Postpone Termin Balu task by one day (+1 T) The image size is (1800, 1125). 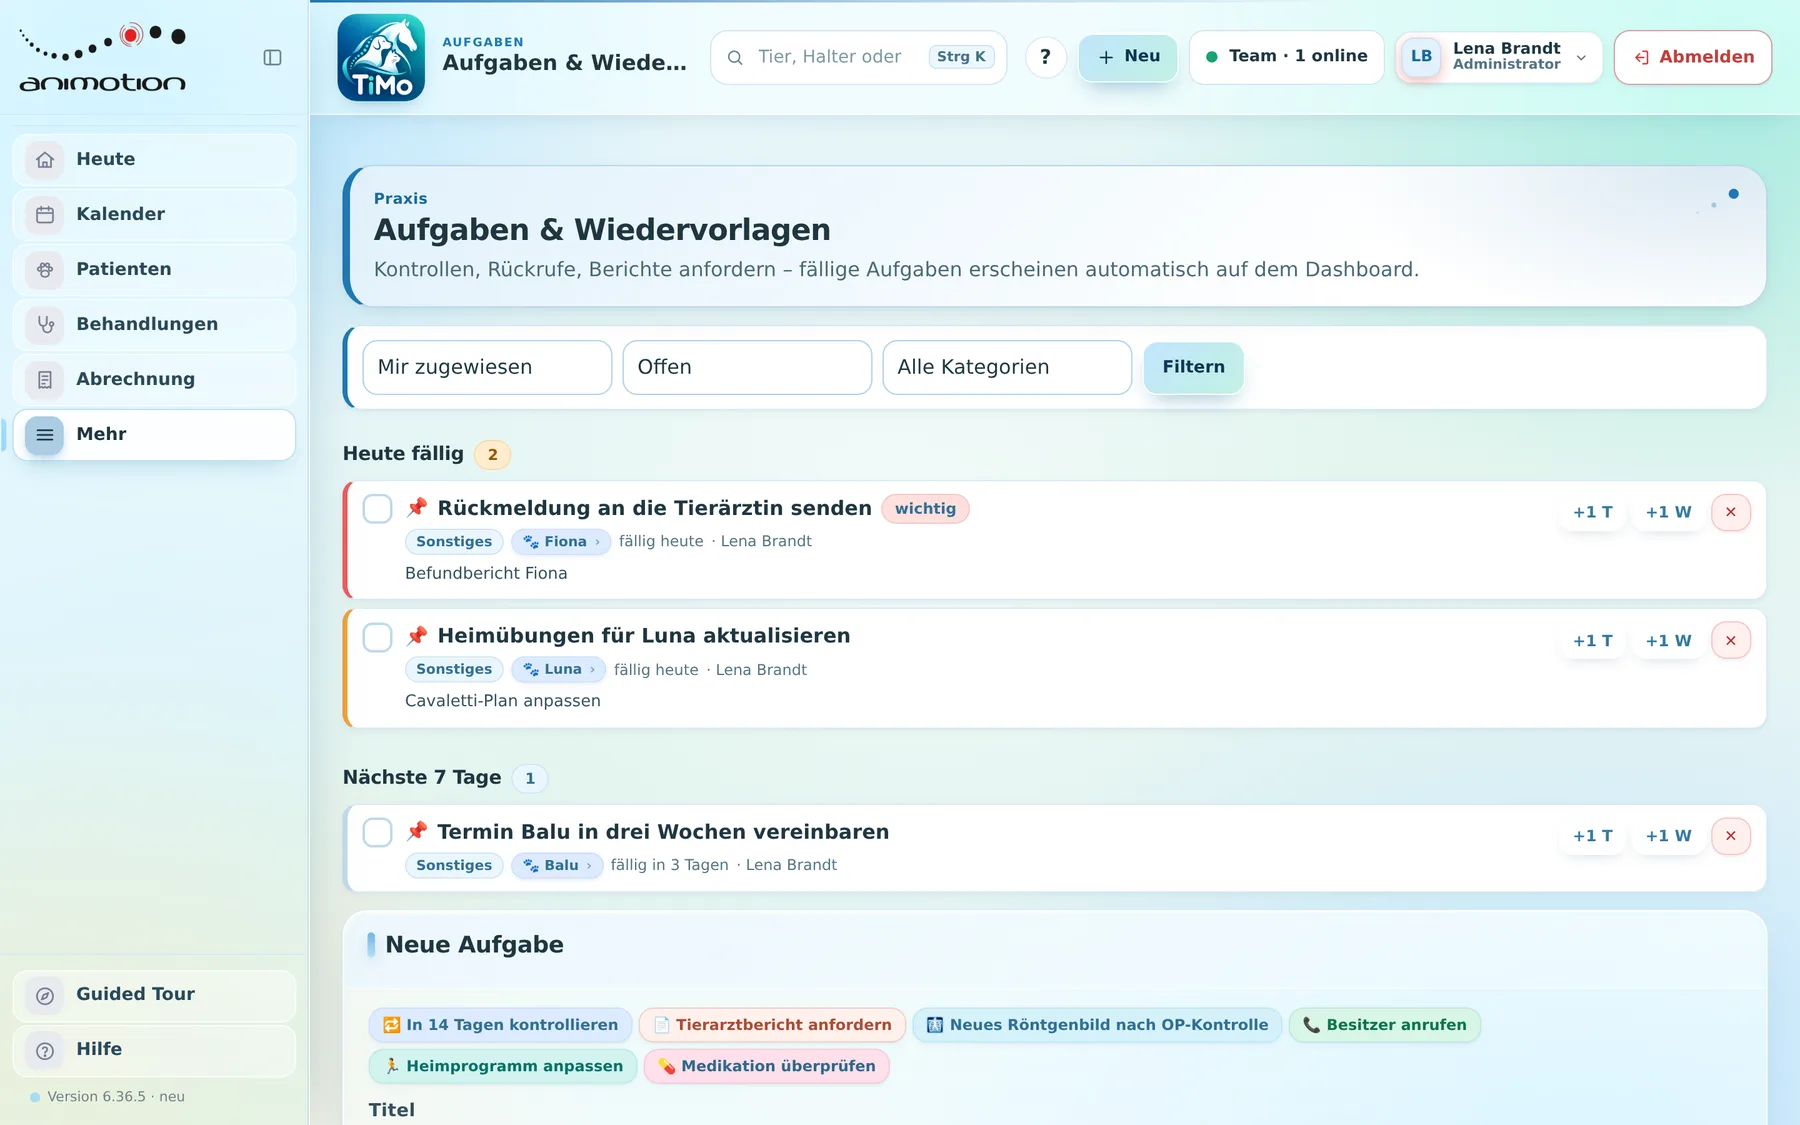(x=1592, y=836)
